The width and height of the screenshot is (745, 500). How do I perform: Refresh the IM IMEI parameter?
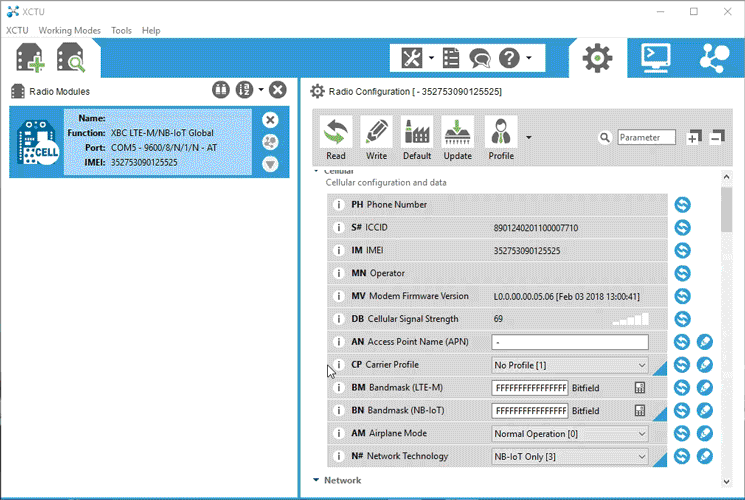tap(682, 250)
